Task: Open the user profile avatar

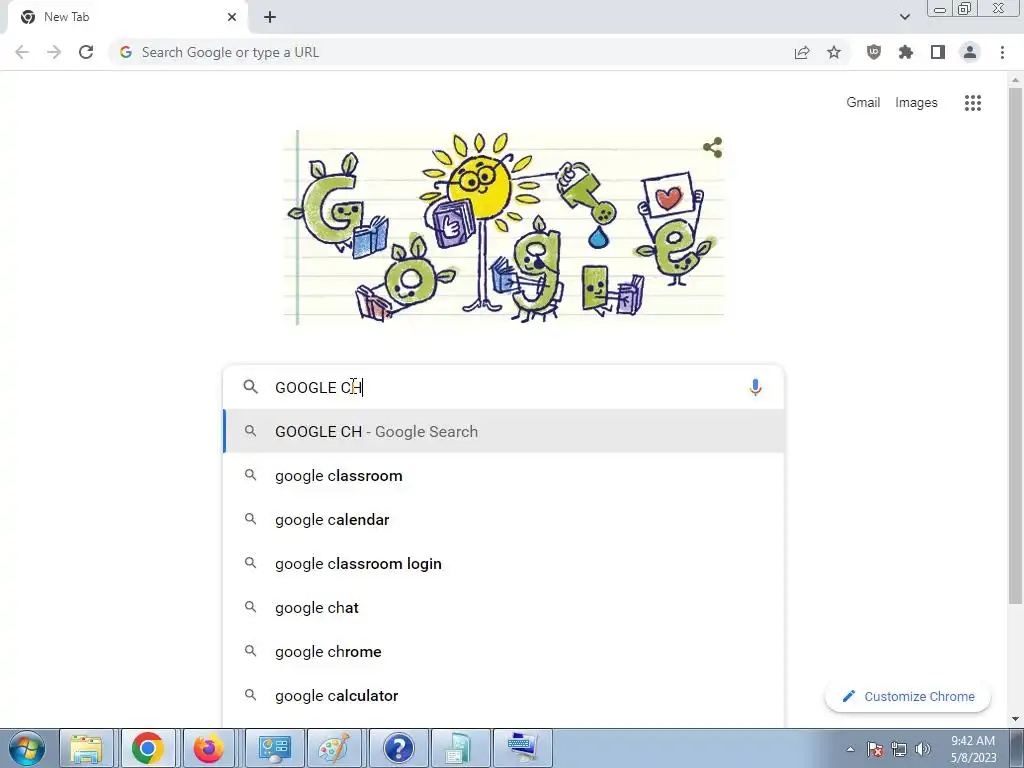Action: [x=970, y=52]
